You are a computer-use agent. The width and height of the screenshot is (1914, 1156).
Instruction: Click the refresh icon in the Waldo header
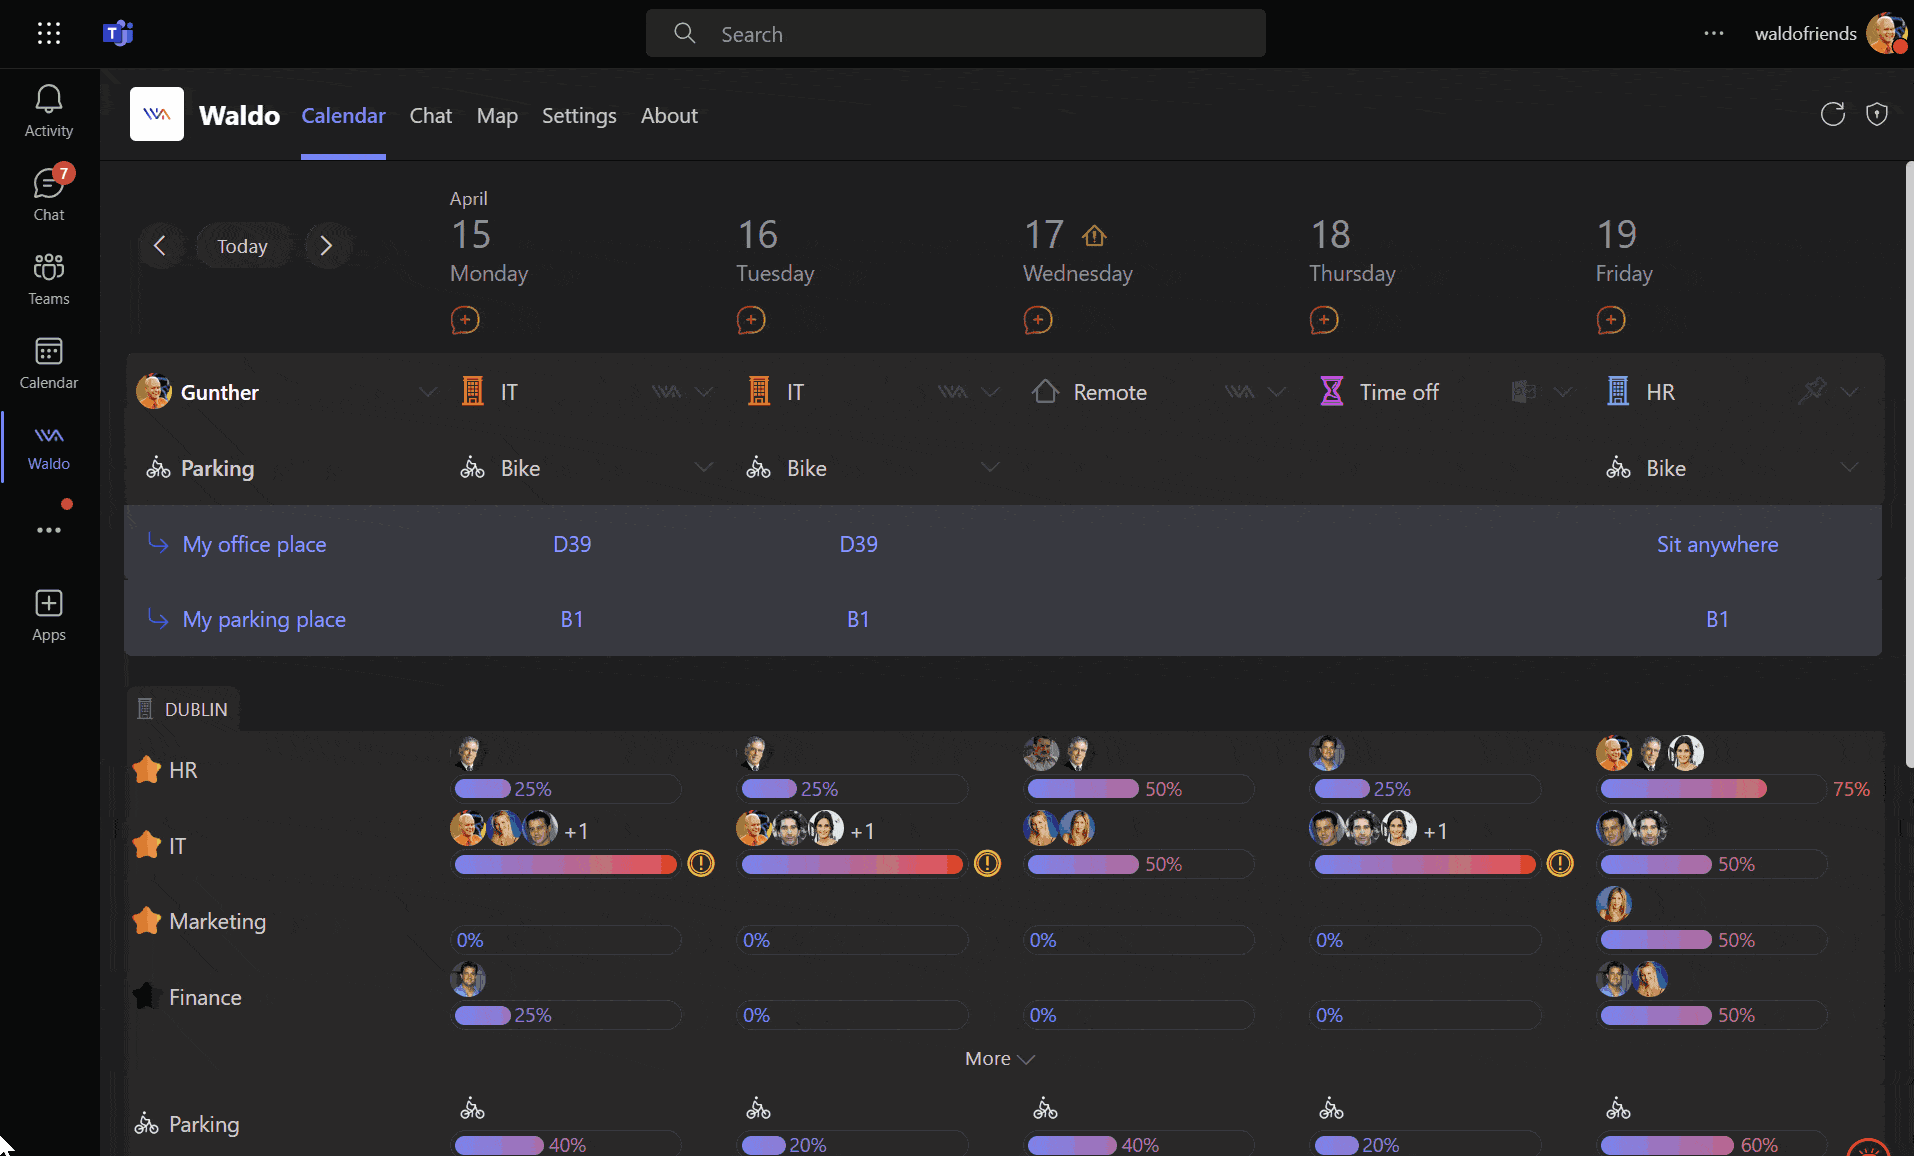1832,114
